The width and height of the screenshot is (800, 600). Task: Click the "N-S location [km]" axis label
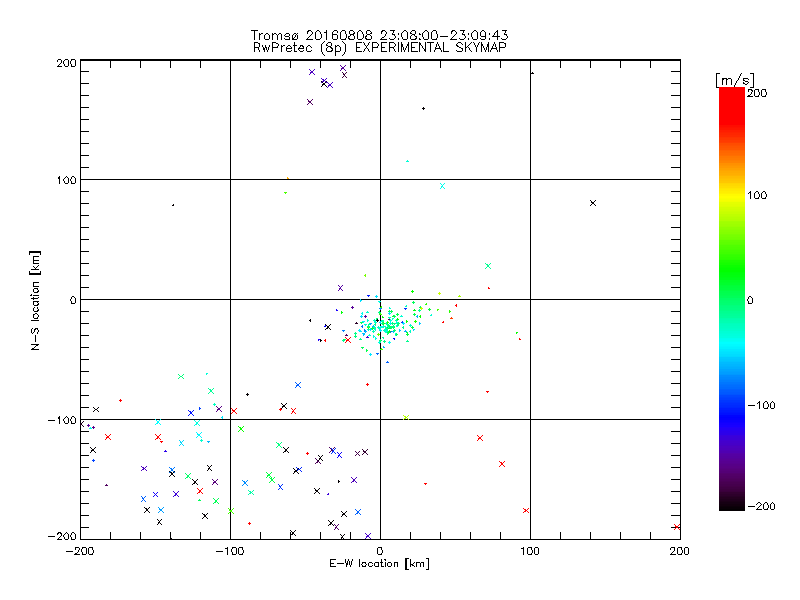point(35,301)
